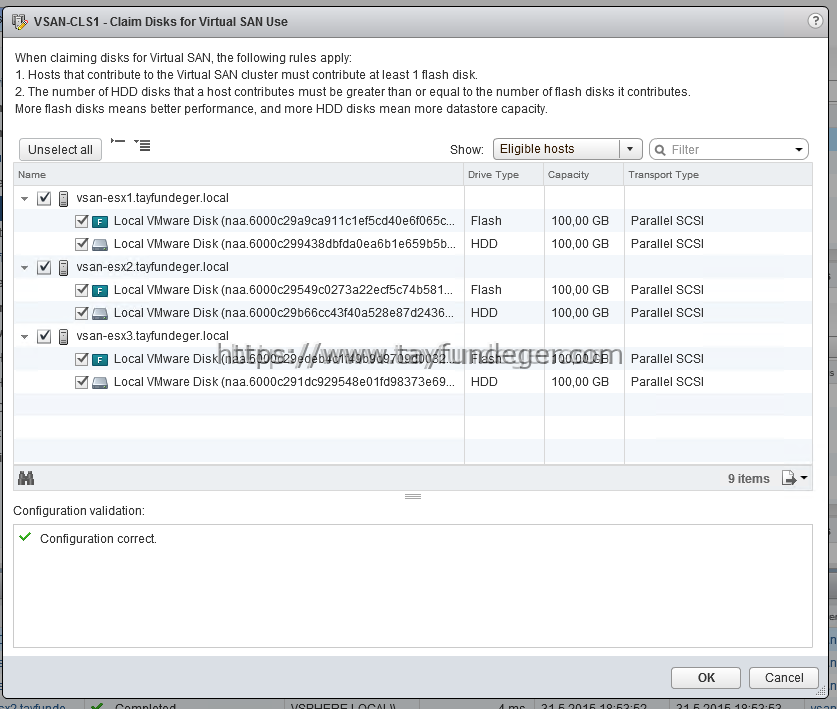
Task: Select disk row naa.6000c29a9ca911c1ef5cd40e6f065c
Action: [x=413, y=221]
